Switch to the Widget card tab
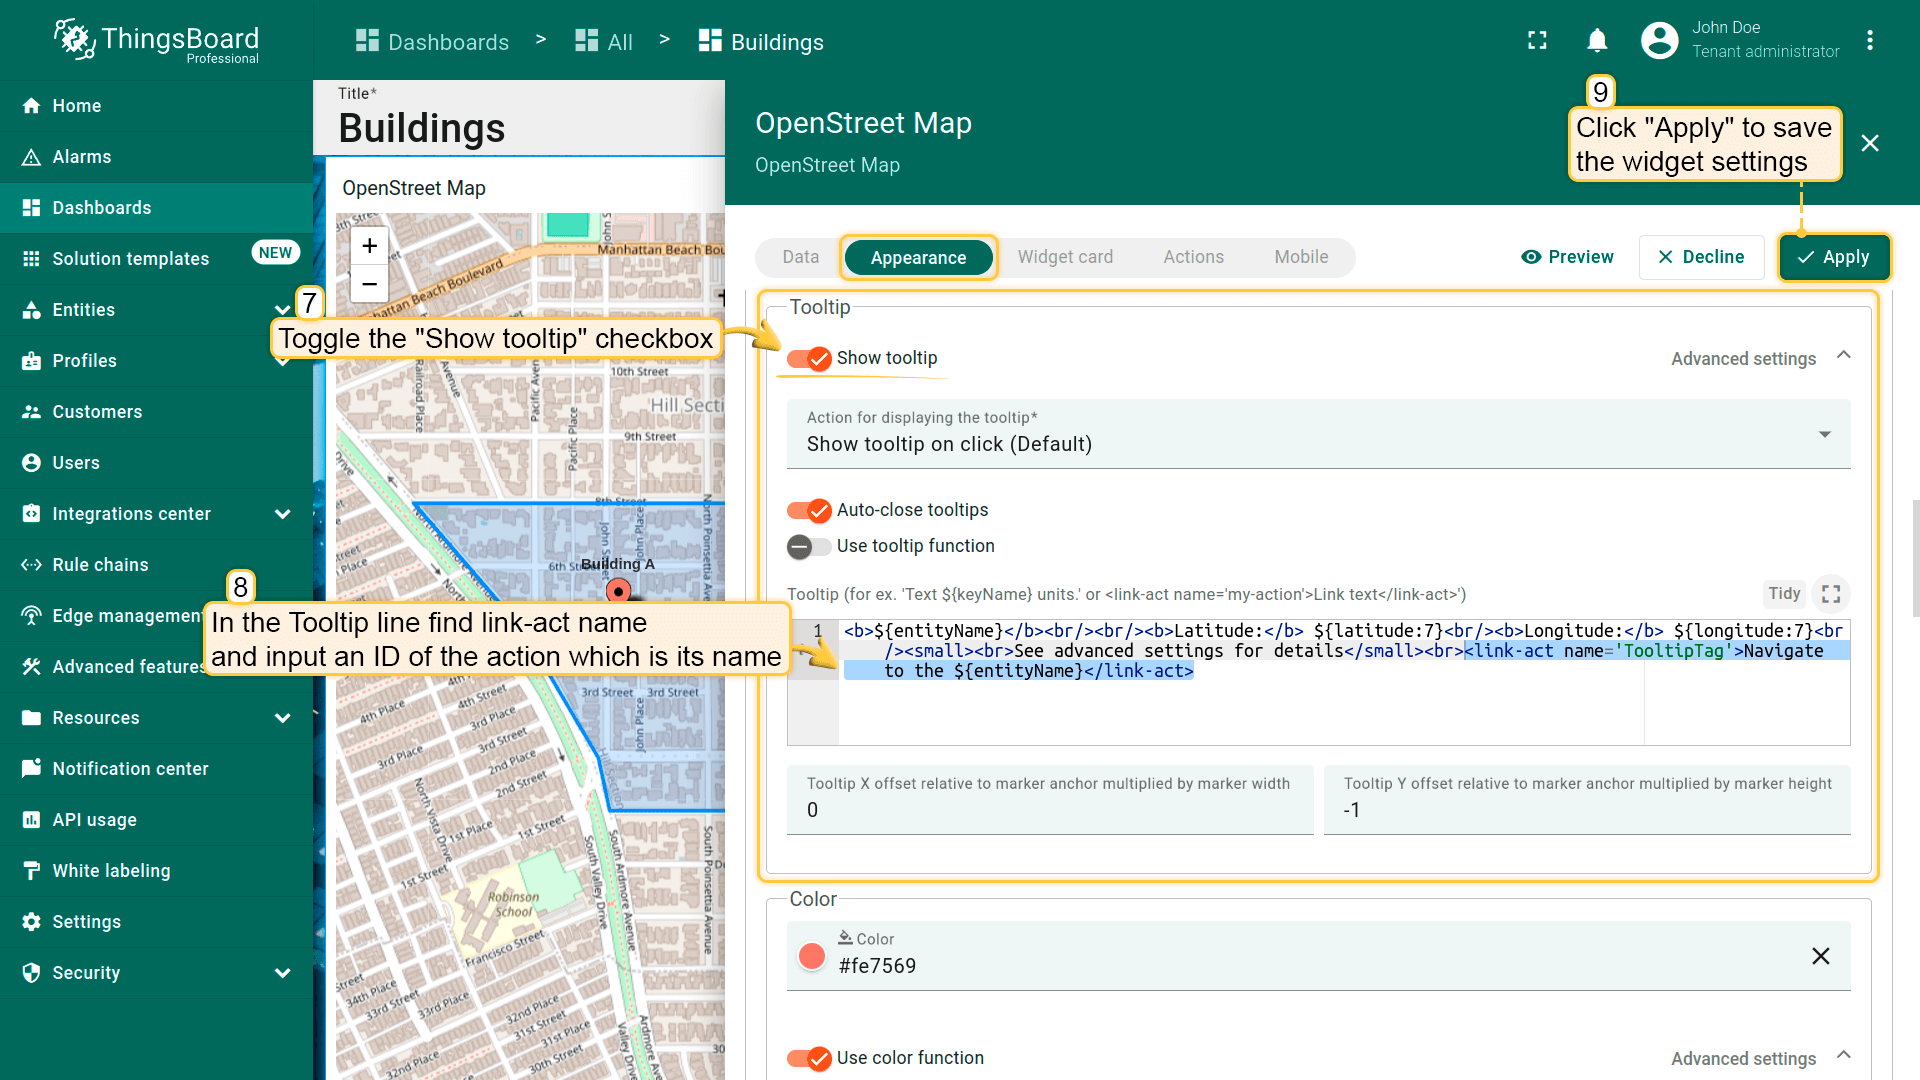 (x=1065, y=257)
